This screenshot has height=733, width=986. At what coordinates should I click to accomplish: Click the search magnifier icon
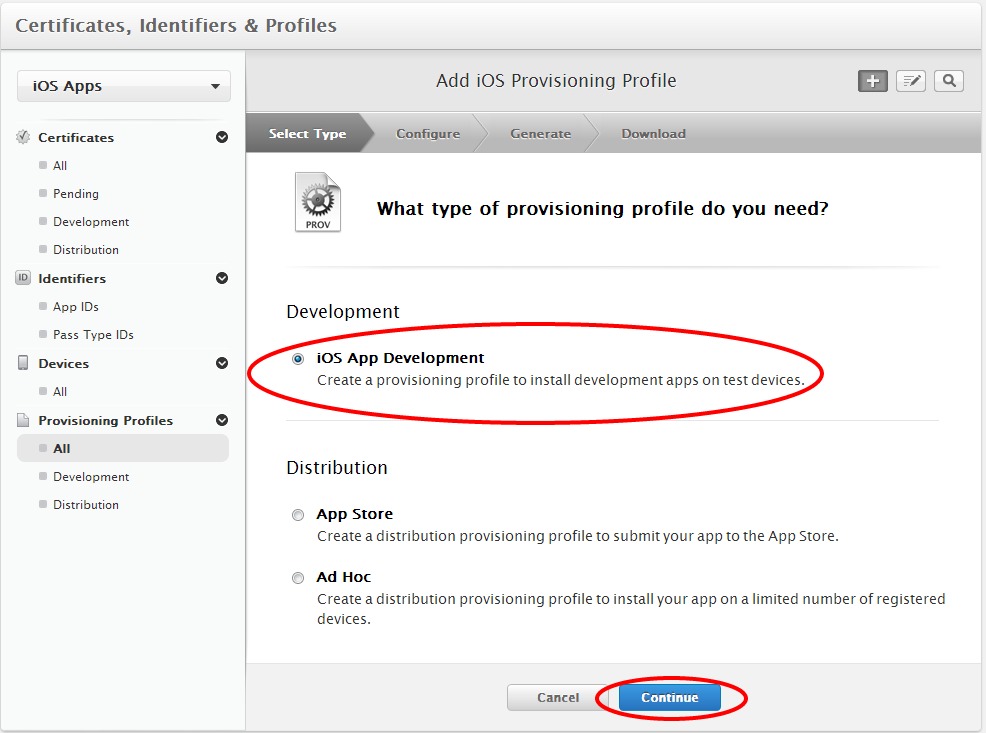(949, 81)
